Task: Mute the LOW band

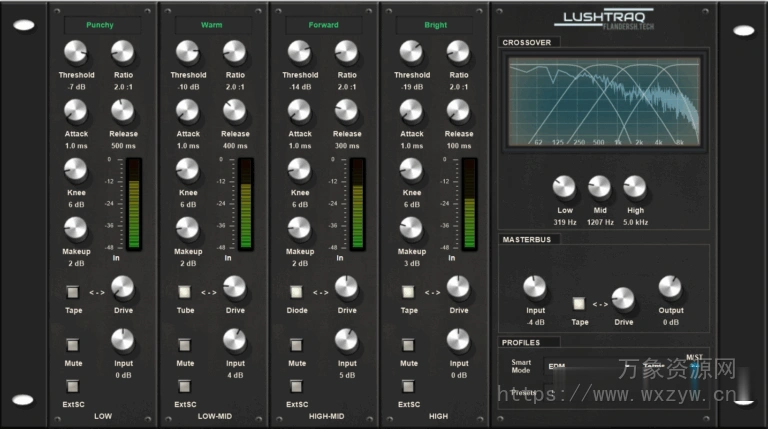Action: (72, 345)
